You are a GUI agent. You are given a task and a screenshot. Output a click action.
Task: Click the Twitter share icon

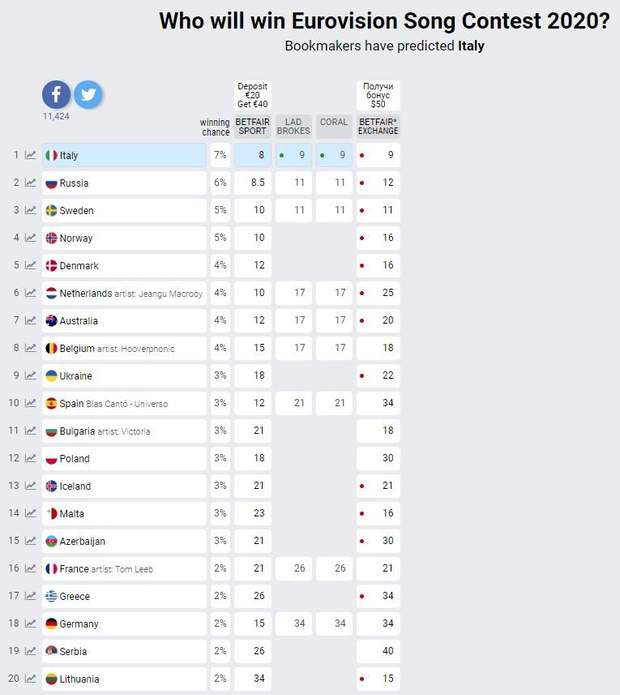[x=88, y=95]
